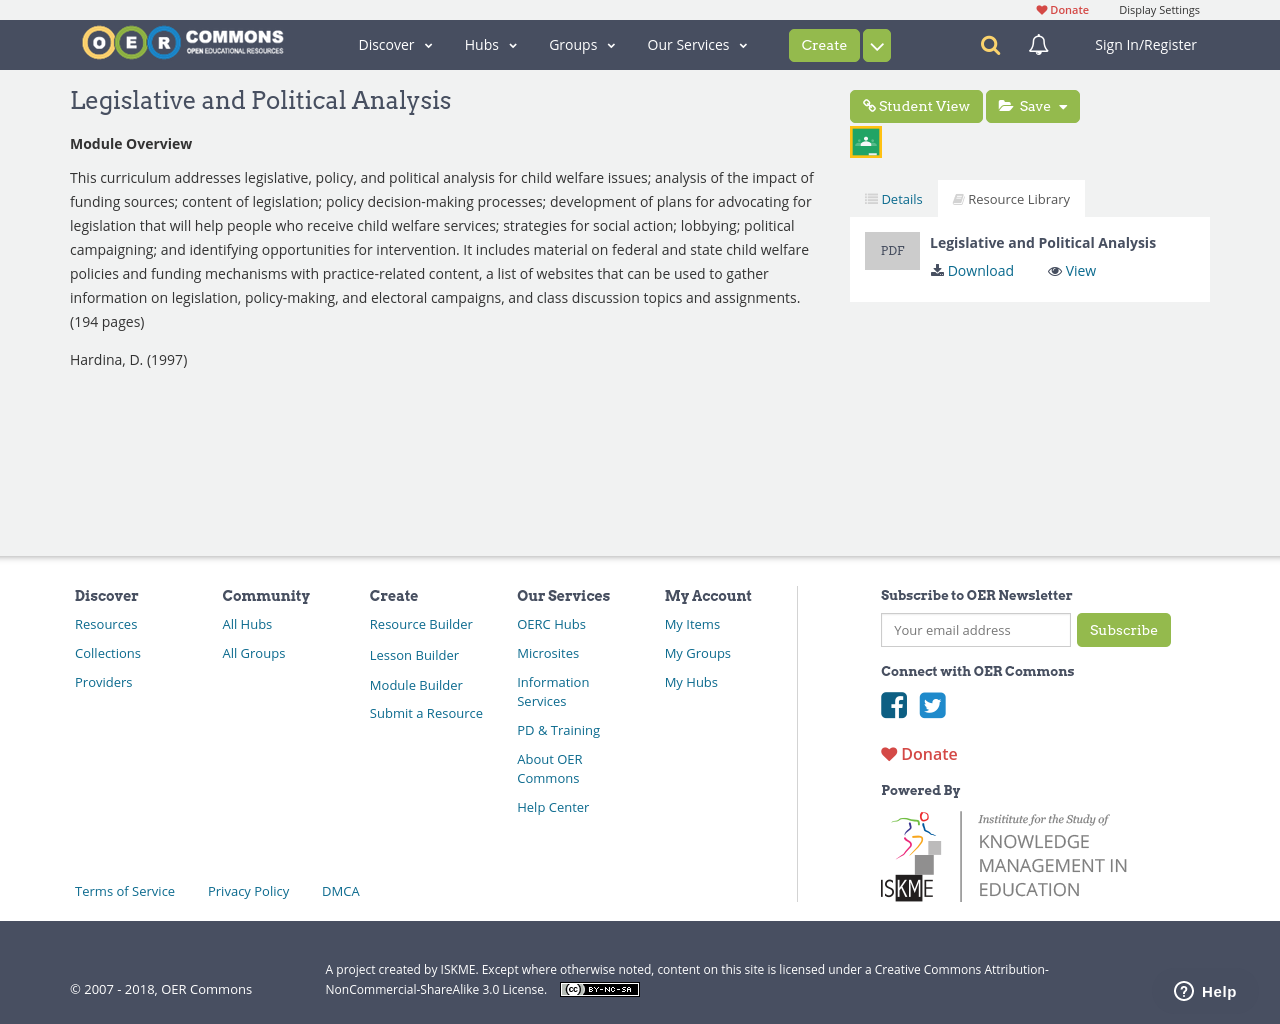This screenshot has height=1024, width=1280.
Task: Select the Resource Library tab
Action: coord(1011,197)
